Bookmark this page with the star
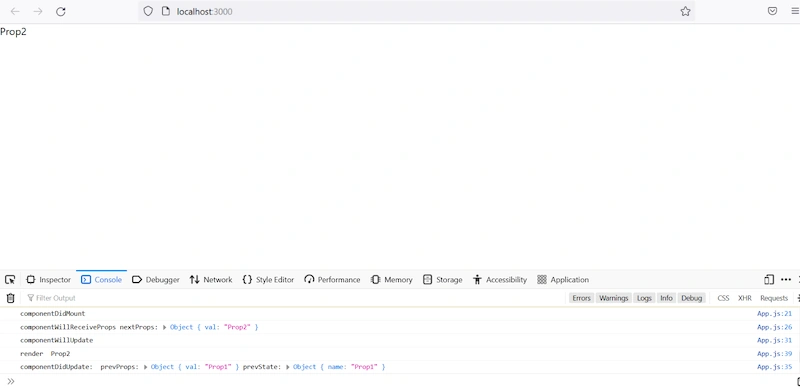800x389 pixels. coord(685,11)
